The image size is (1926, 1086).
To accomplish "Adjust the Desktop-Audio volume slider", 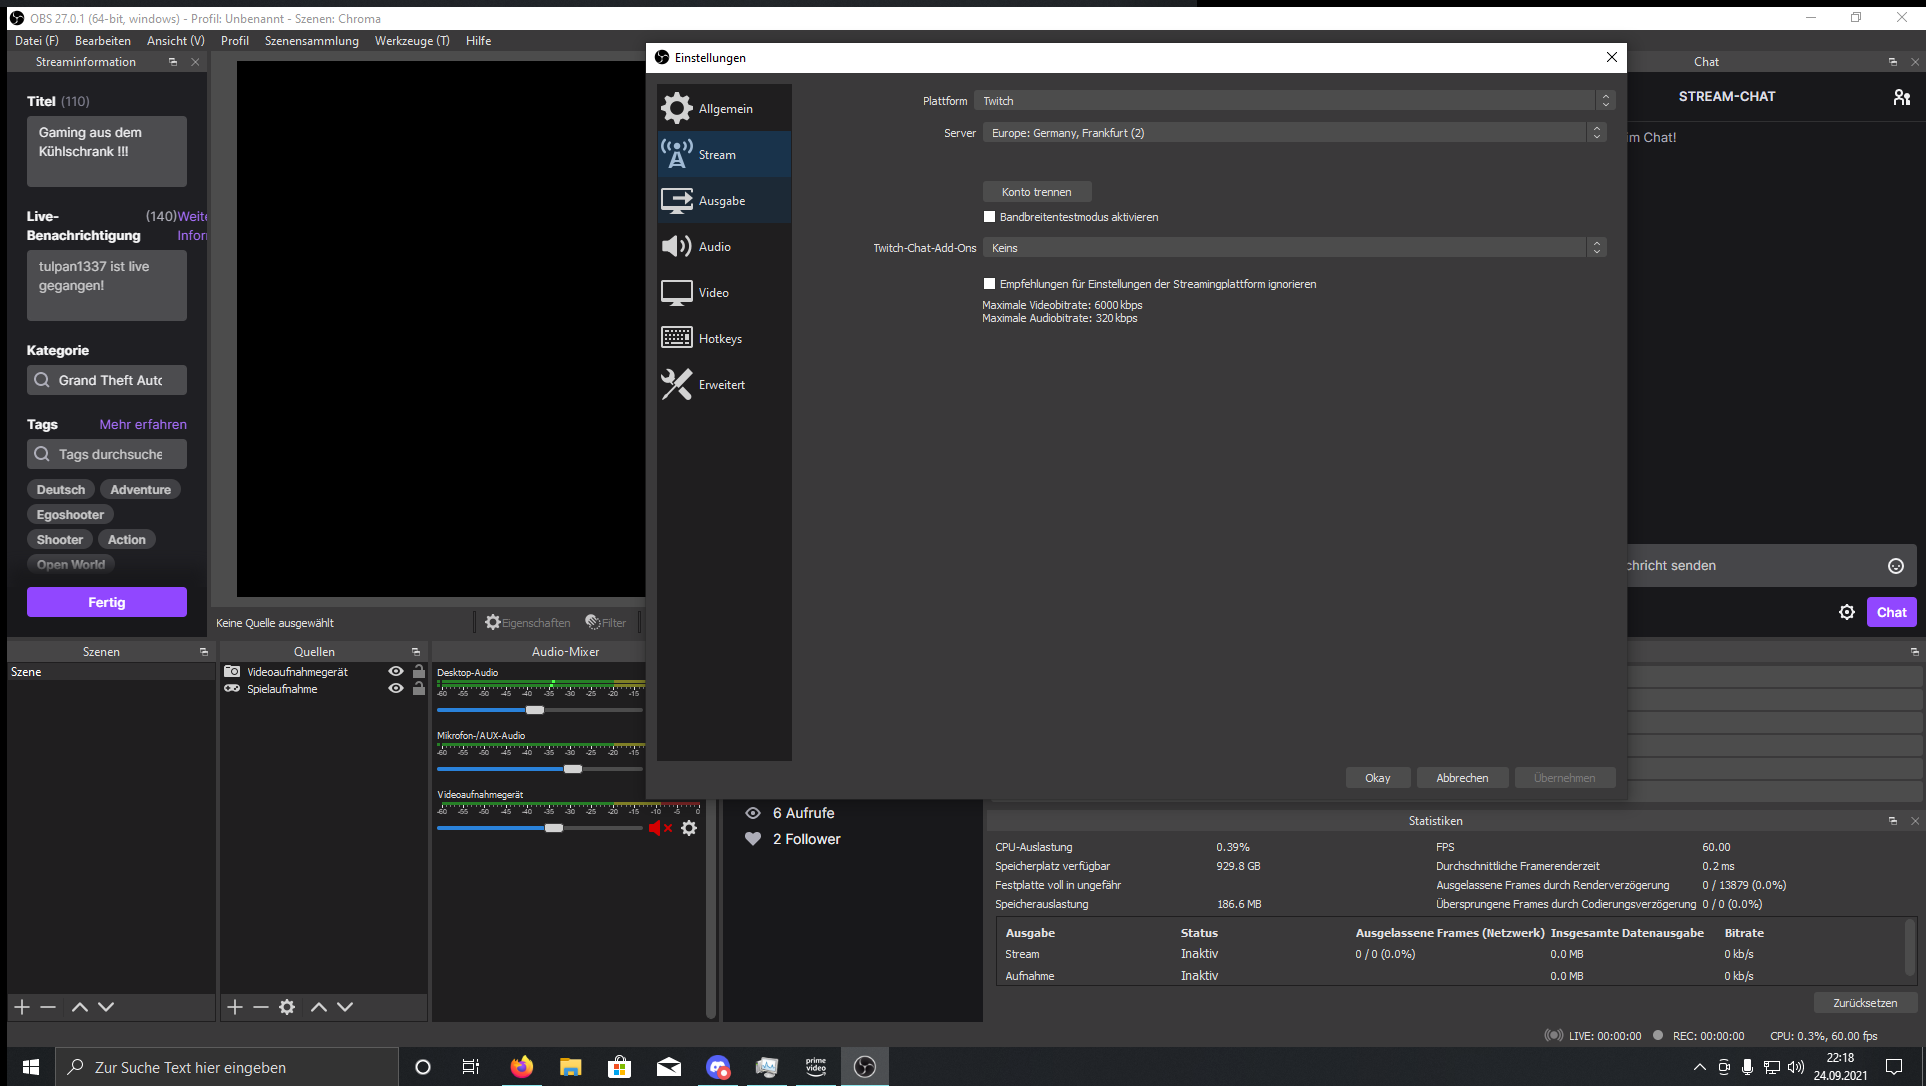I will tap(535, 710).
